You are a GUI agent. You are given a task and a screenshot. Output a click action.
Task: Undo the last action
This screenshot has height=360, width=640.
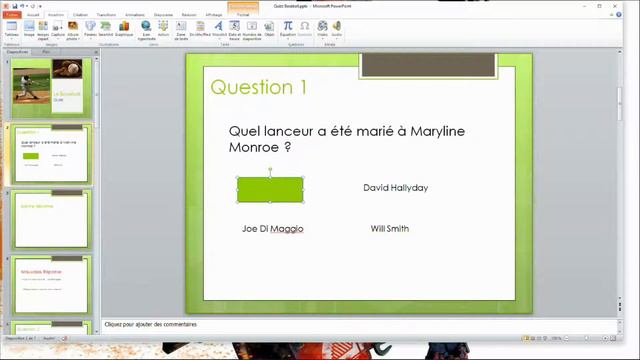point(22,6)
